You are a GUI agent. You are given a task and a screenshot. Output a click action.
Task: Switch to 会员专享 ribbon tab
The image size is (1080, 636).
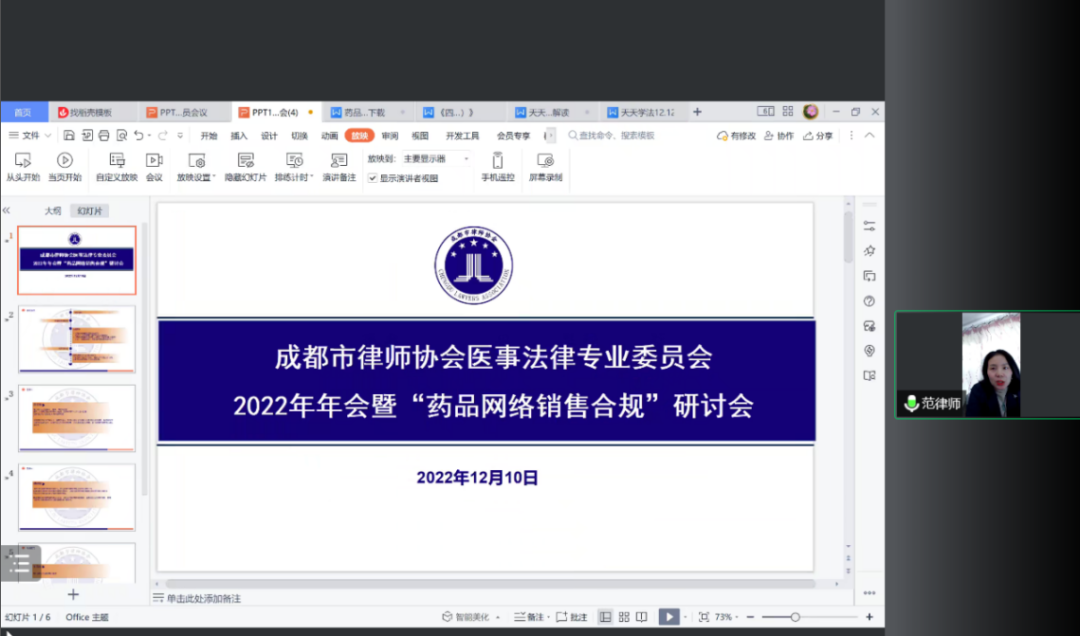pos(513,136)
